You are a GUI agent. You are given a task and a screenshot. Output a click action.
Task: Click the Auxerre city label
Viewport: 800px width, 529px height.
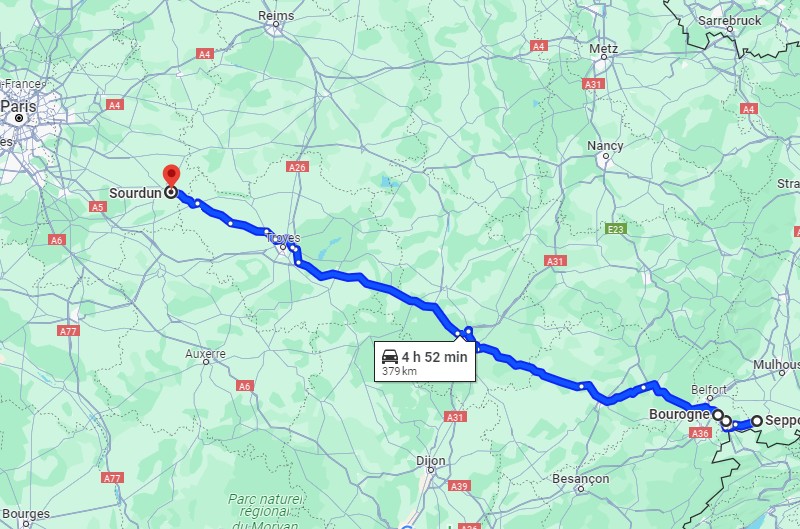coord(205,354)
